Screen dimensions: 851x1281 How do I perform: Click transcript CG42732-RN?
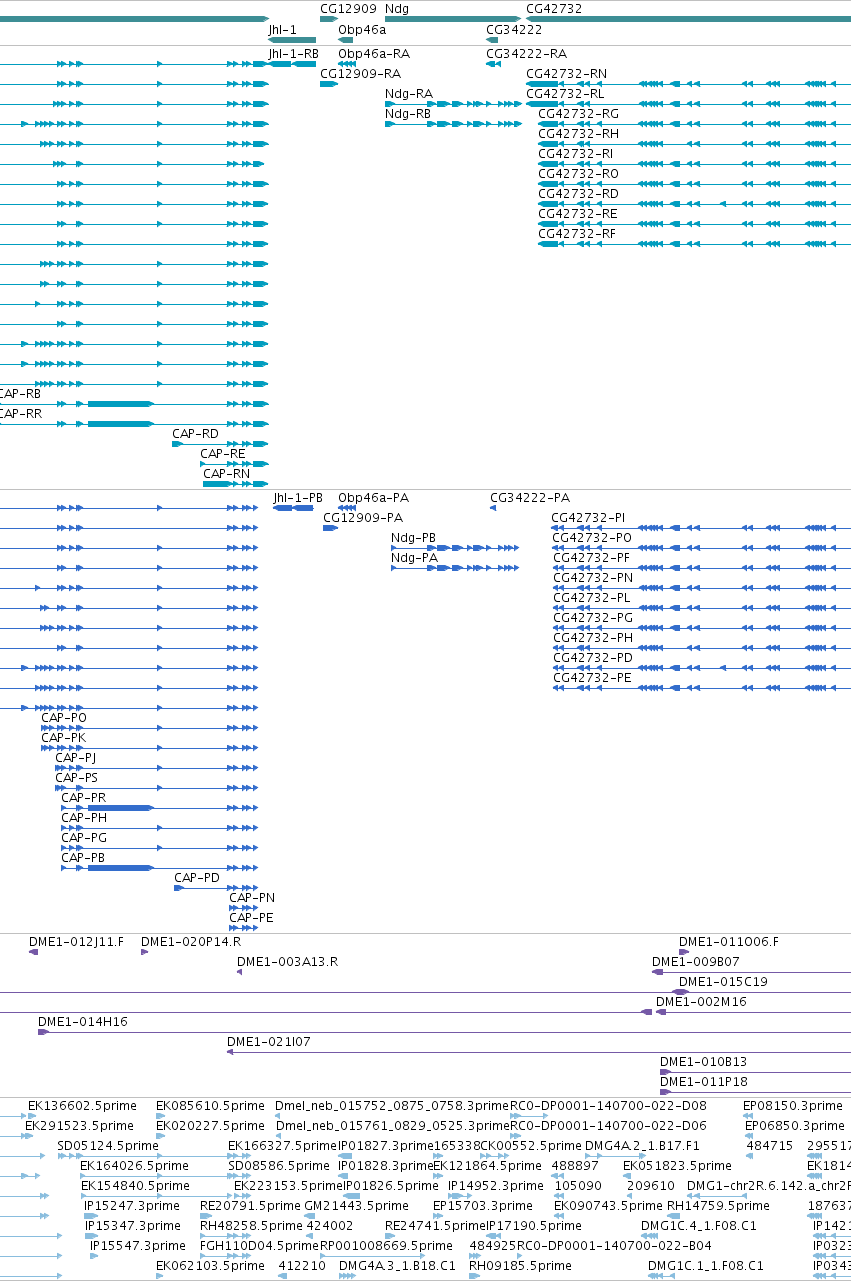pyautogui.click(x=566, y=73)
